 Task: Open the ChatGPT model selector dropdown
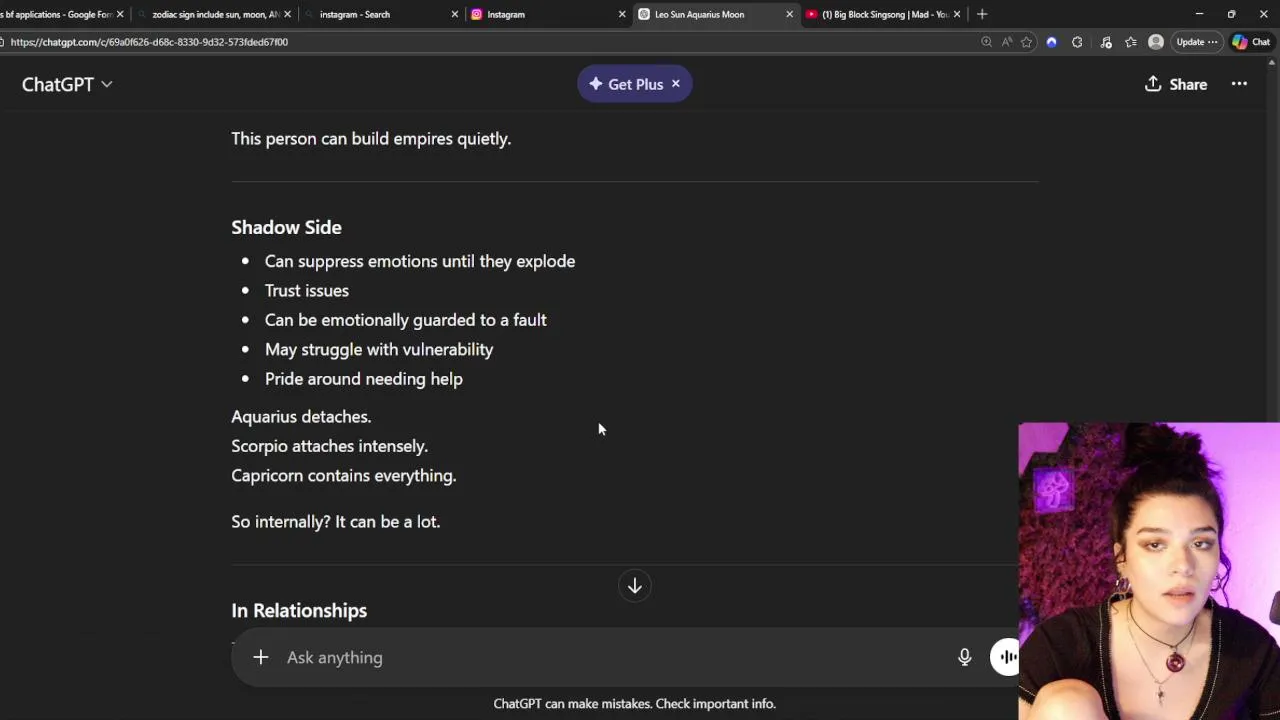[67, 84]
